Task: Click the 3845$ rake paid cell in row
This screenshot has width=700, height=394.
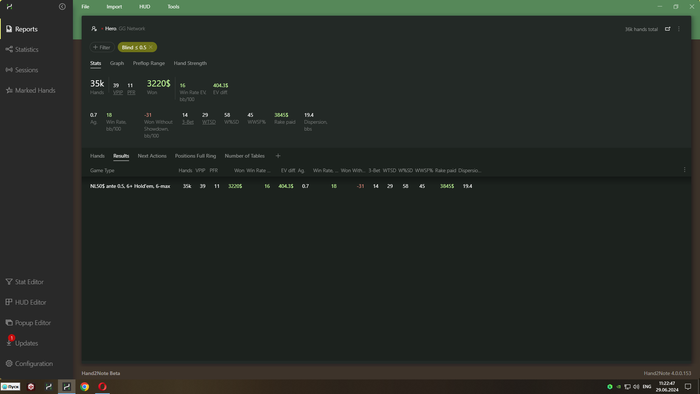Action: pos(447,186)
